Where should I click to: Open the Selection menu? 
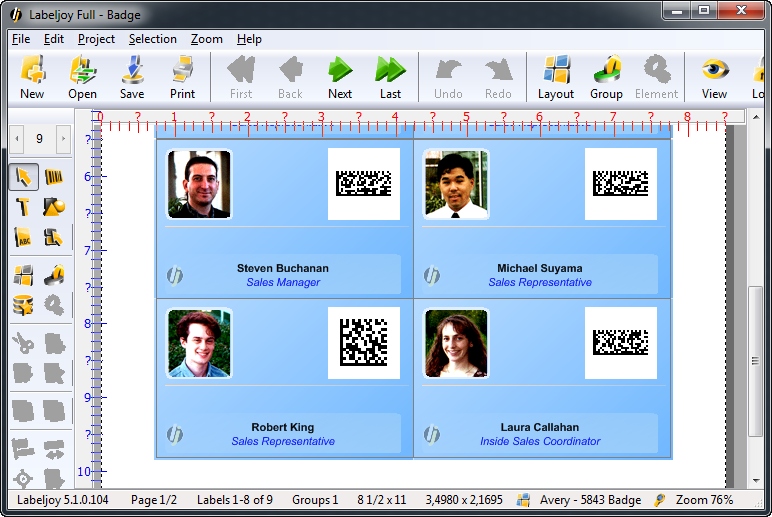click(153, 39)
